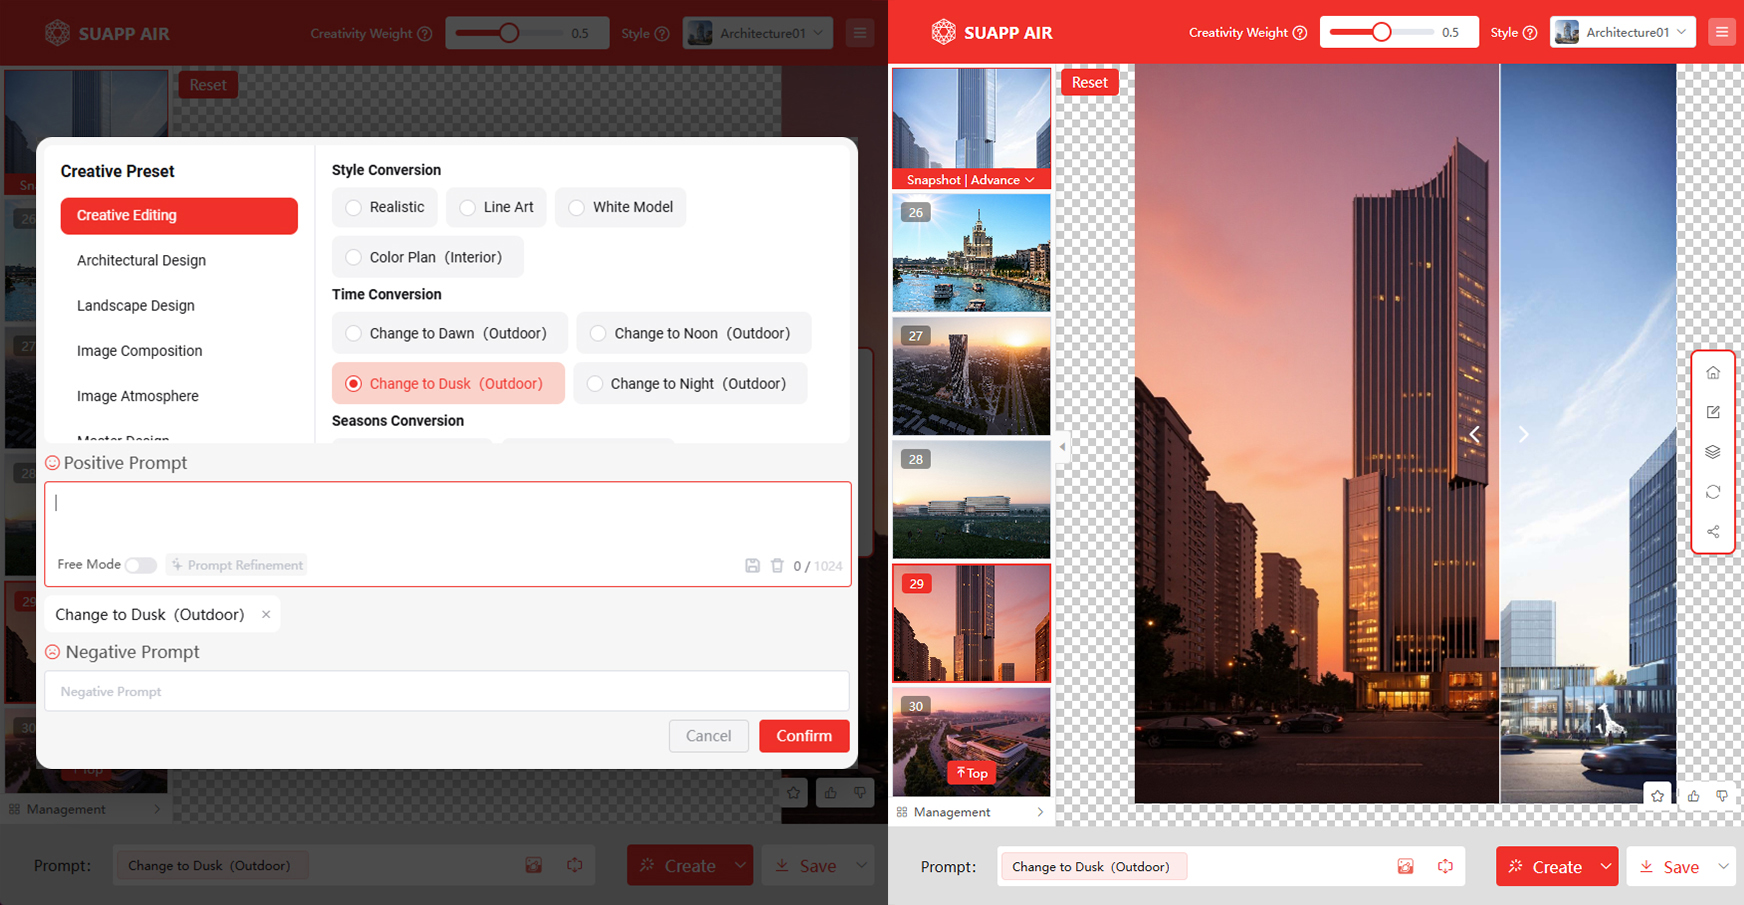Viewport: 1744px width, 905px height.
Task: Open the layers icon in the right window's side toolbar
Action: [x=1713, y=452]
